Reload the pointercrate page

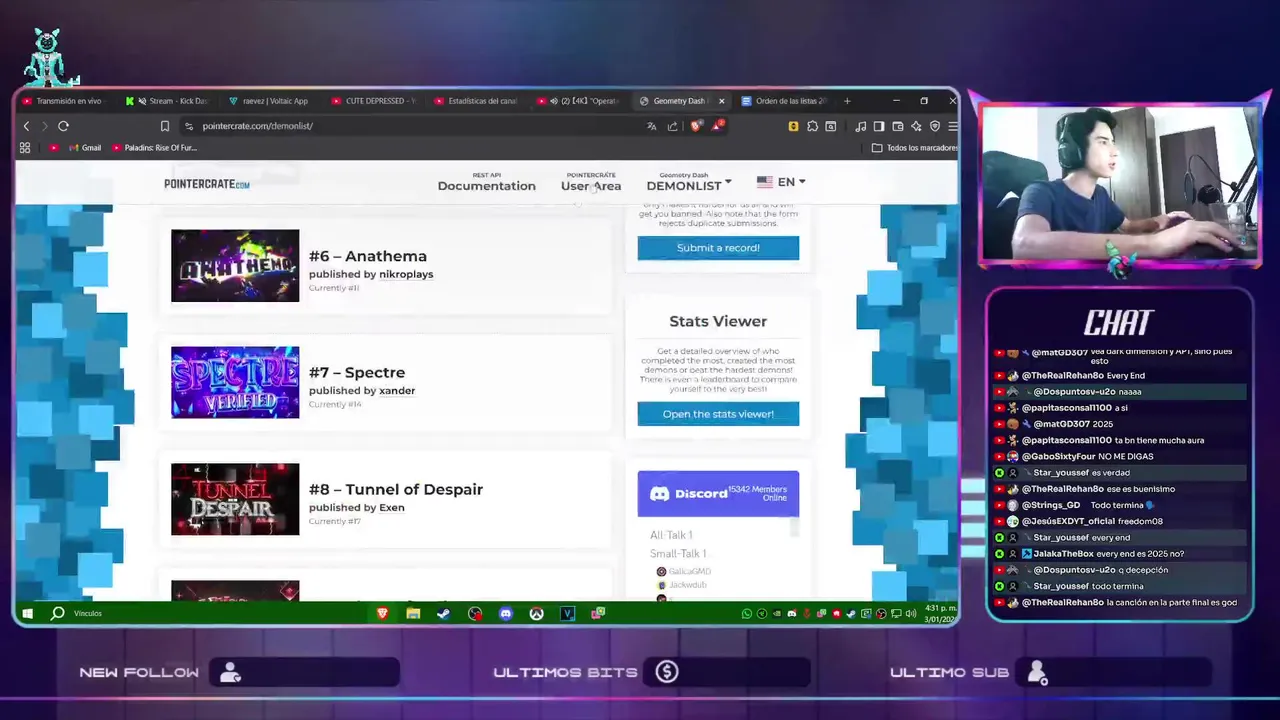tap(63, 126)
